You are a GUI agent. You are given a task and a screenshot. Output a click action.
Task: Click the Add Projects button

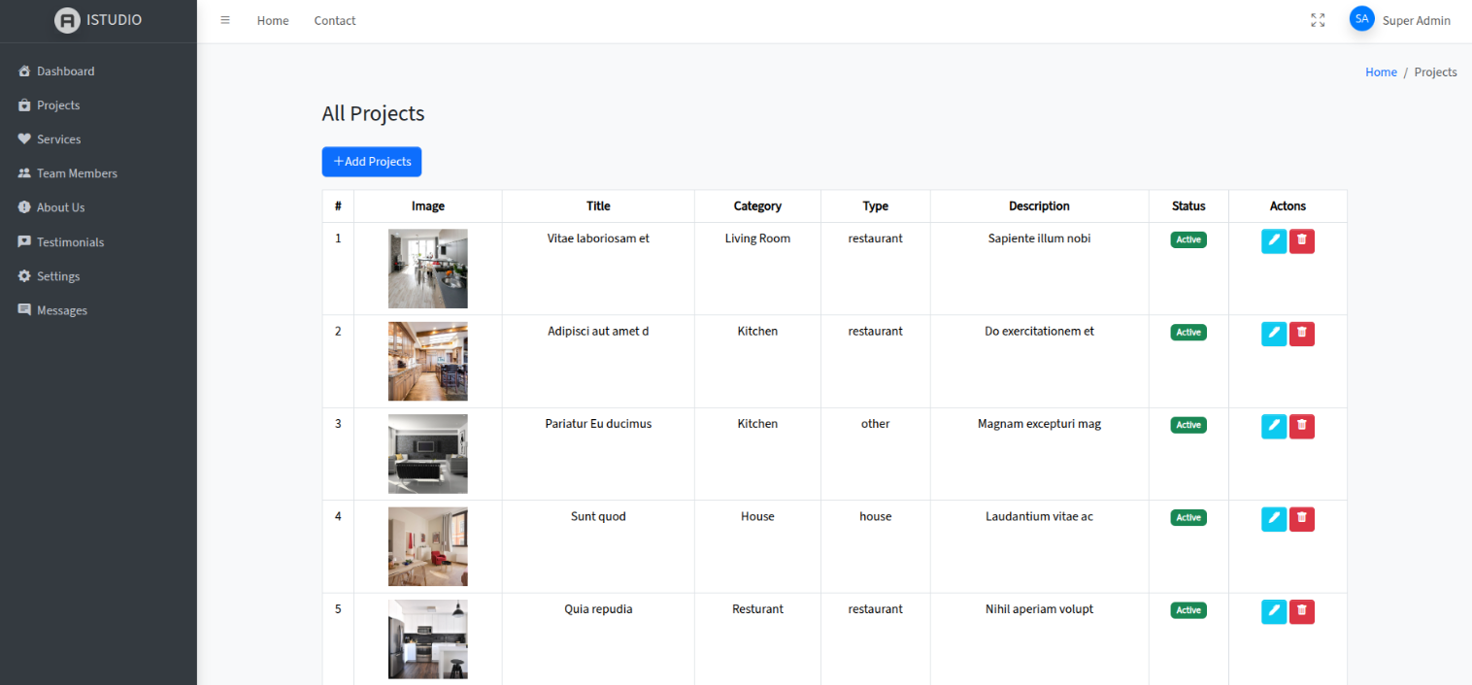coord(371,161)
